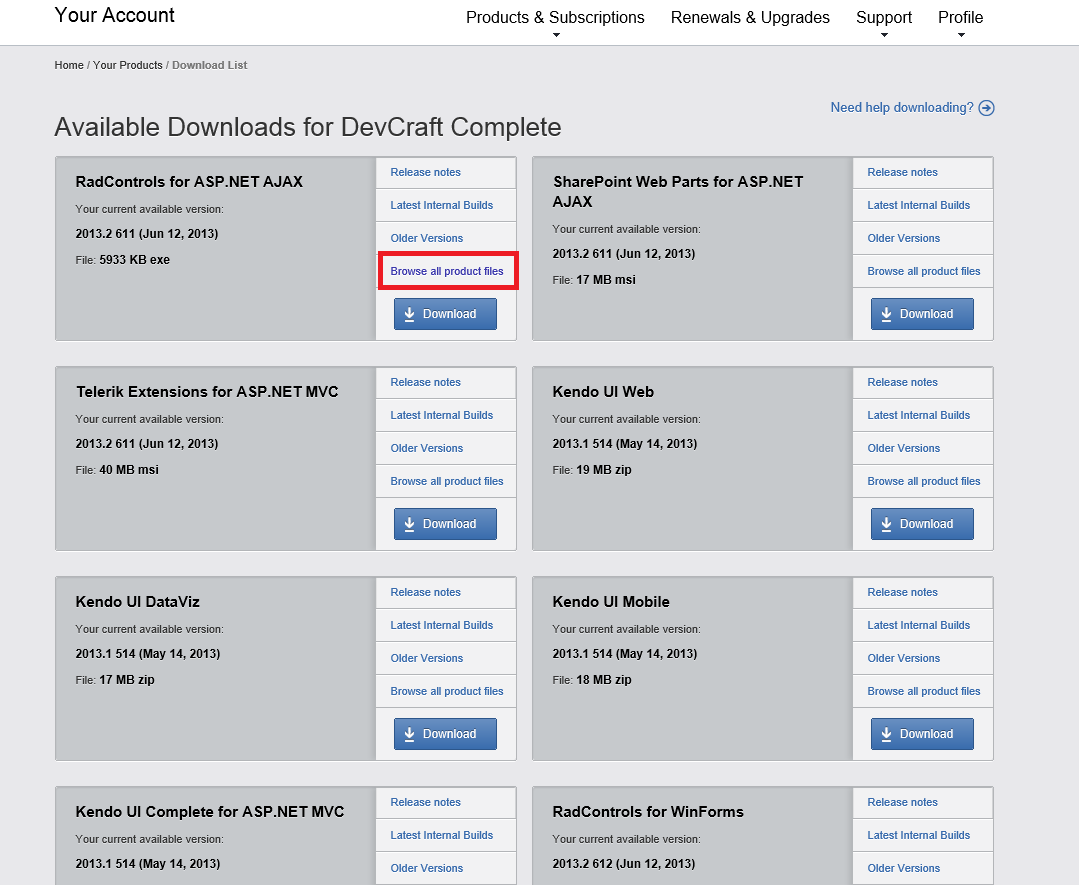Open Latest Internal Builds for Kendo UI DataViz
The height and width of the screenshot is (885, 1079).
[442, 626]
